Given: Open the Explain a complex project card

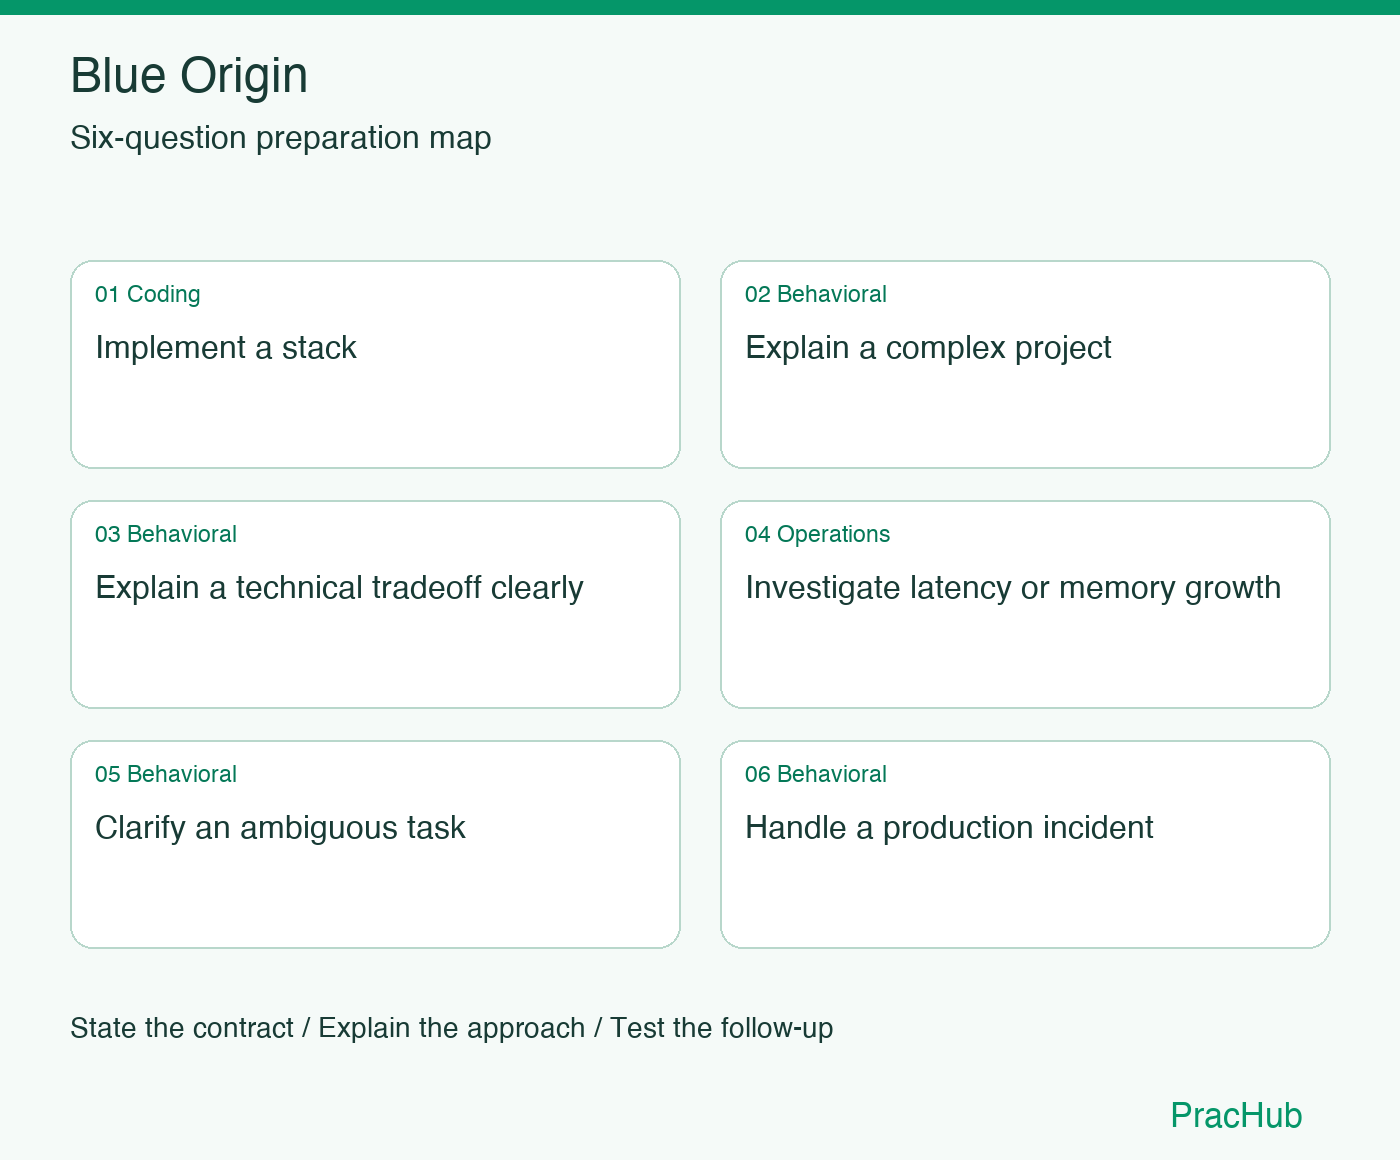Looking at the screenshot, I should (1025, 364).
